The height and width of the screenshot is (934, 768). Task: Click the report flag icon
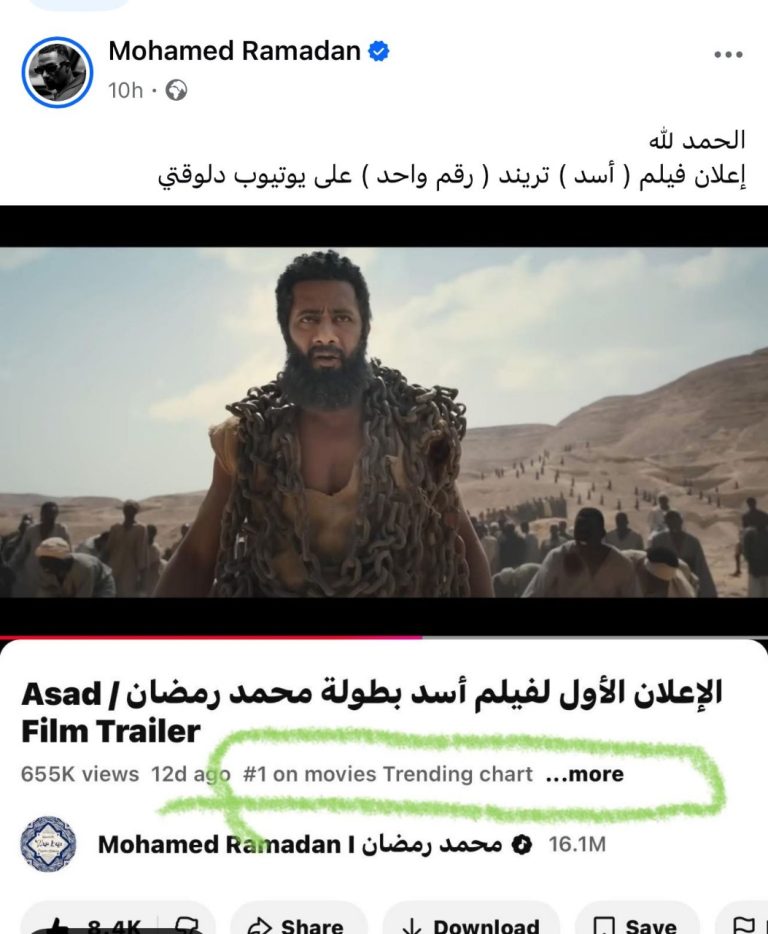pos(744,926)
